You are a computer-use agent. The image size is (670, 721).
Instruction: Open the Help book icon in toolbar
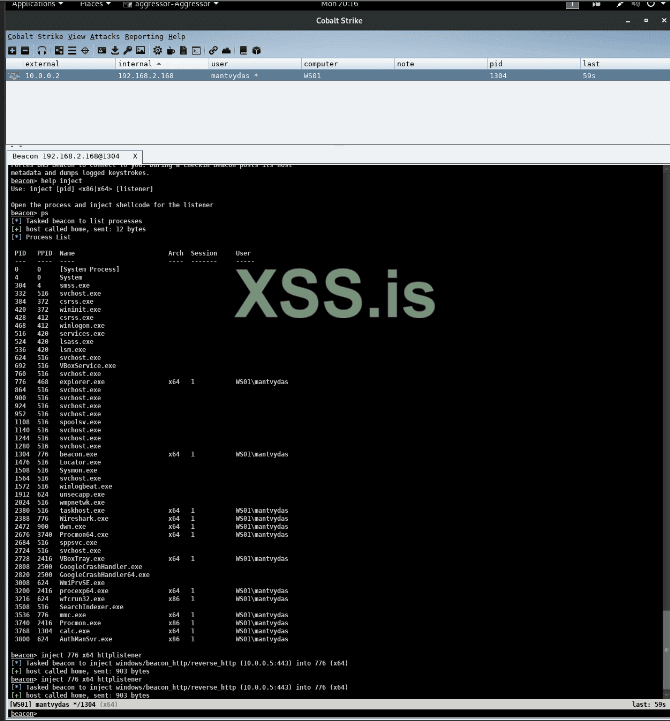point(243,51)
